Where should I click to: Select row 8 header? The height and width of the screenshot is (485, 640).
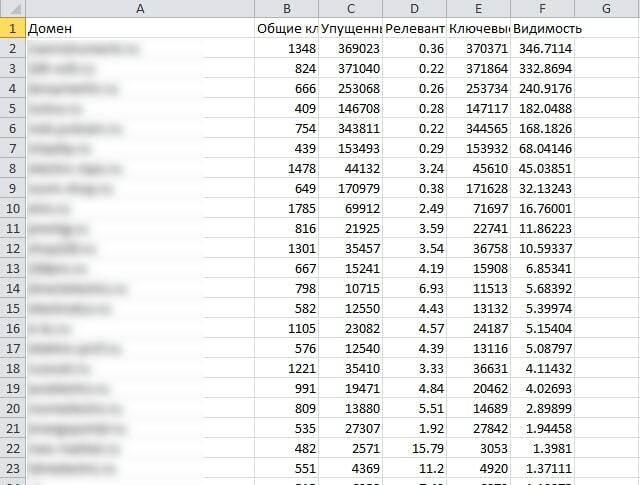[12, 168]
